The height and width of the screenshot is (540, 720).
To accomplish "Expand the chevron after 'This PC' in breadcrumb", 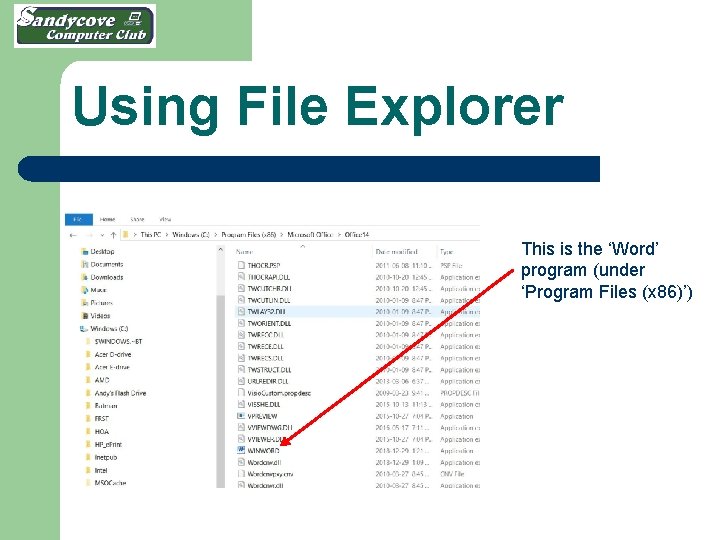I will point(167,235).
